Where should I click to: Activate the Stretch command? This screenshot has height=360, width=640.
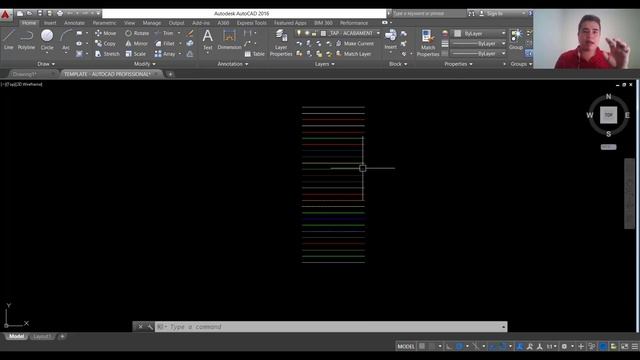[107, 54]
